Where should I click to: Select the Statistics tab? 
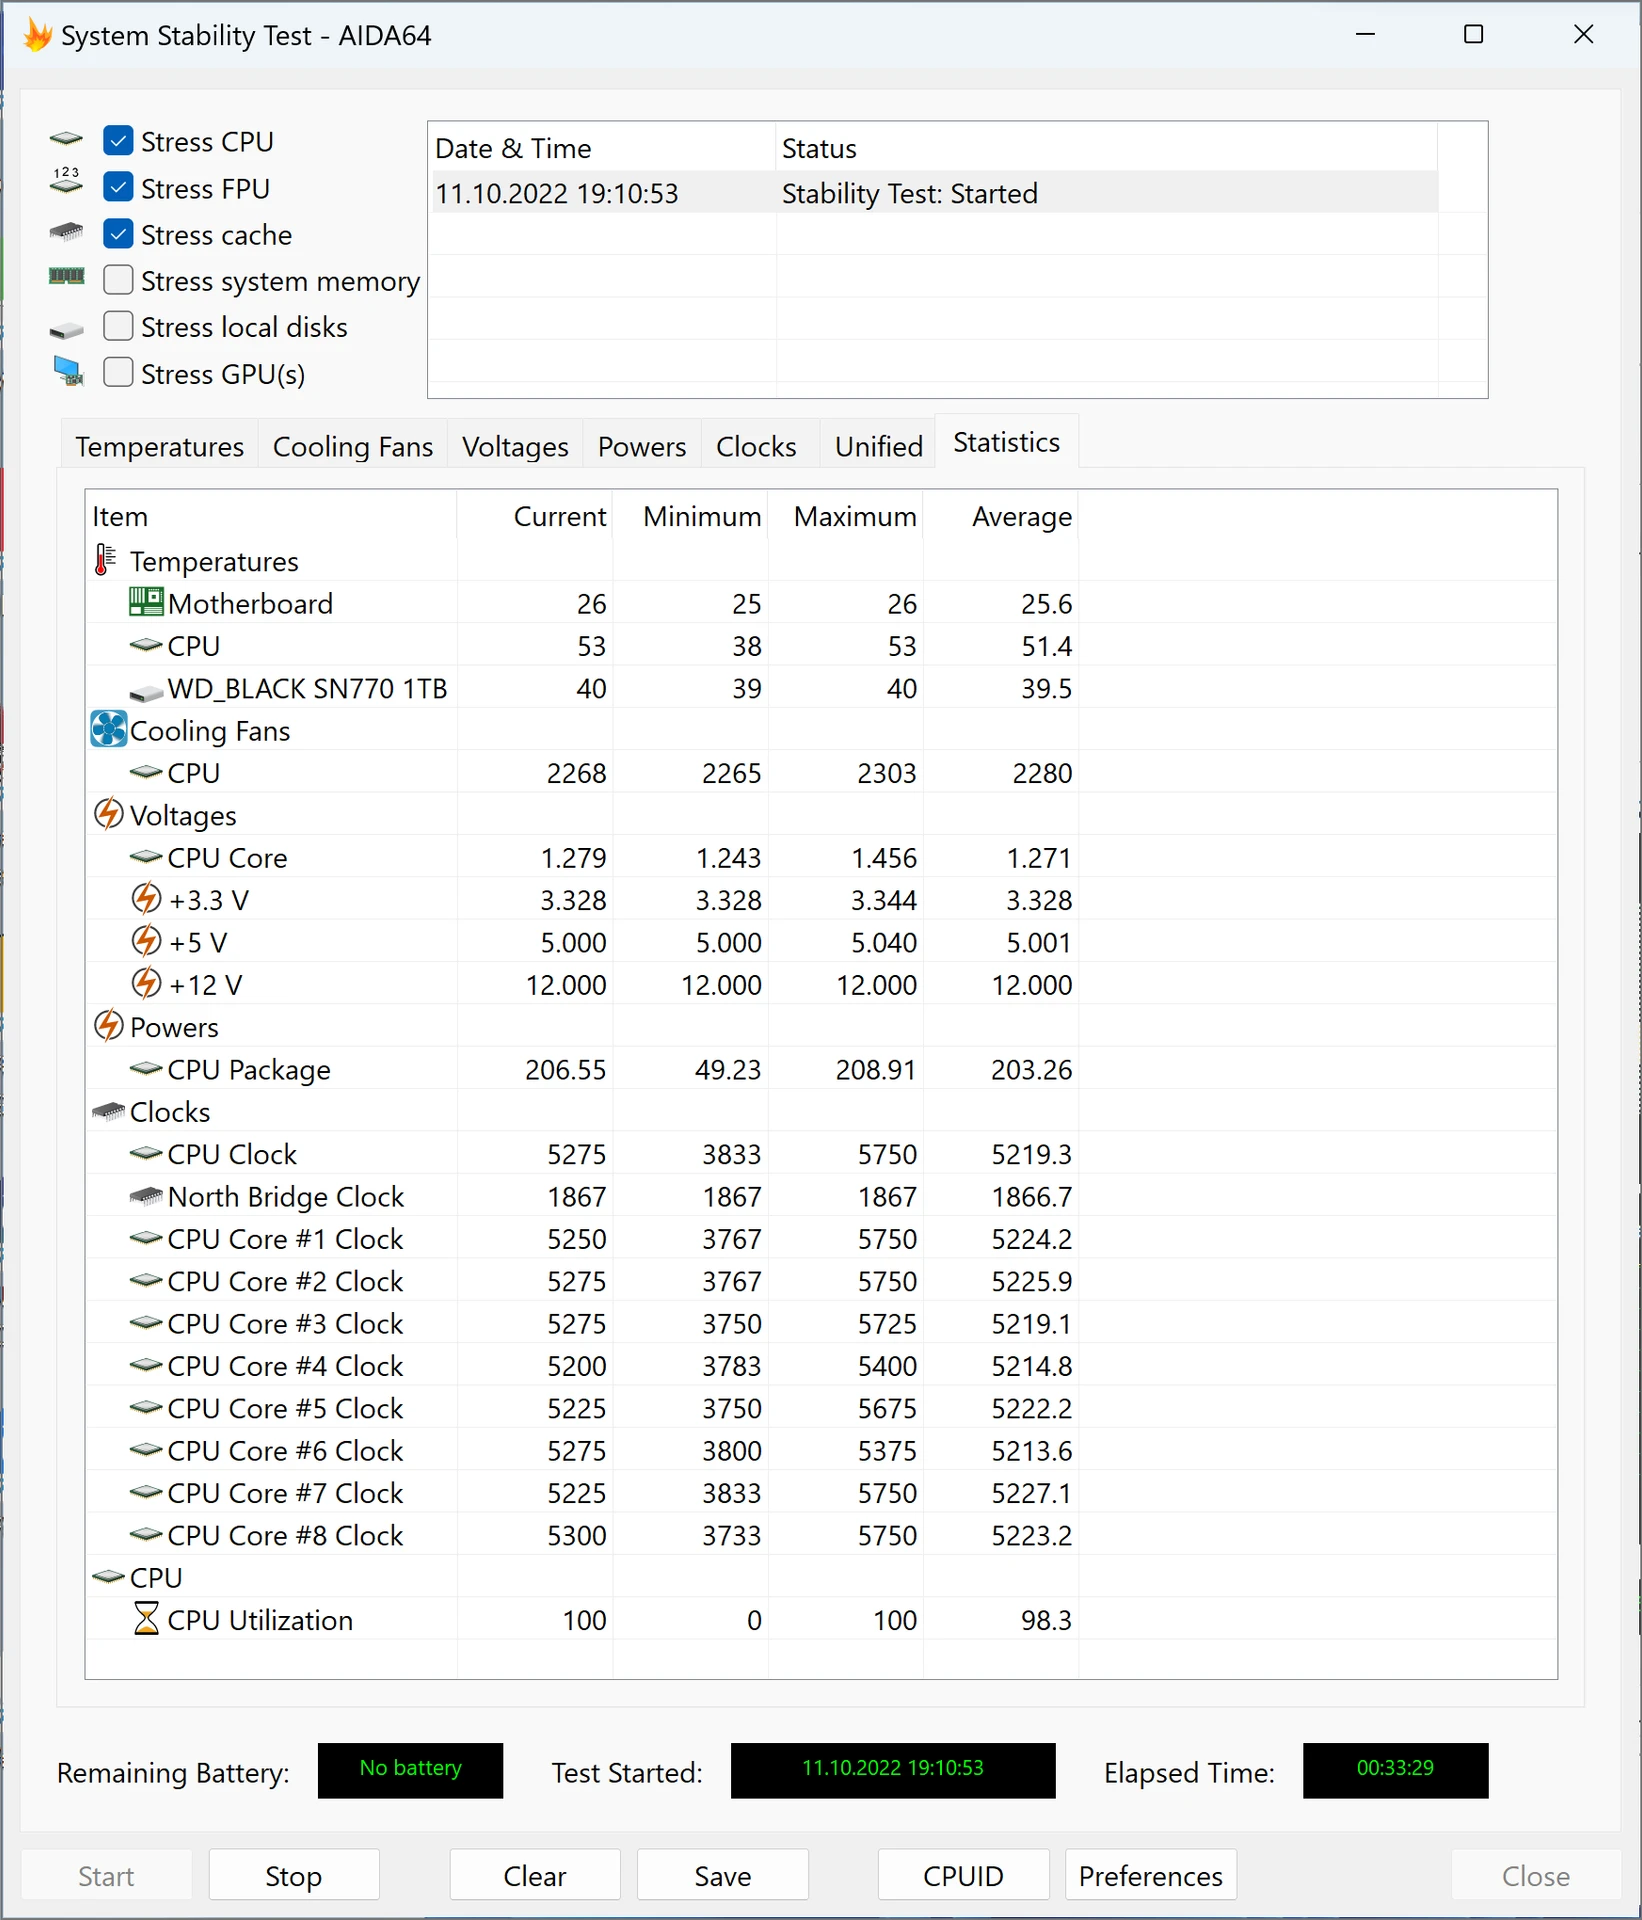click(1006, 442)
